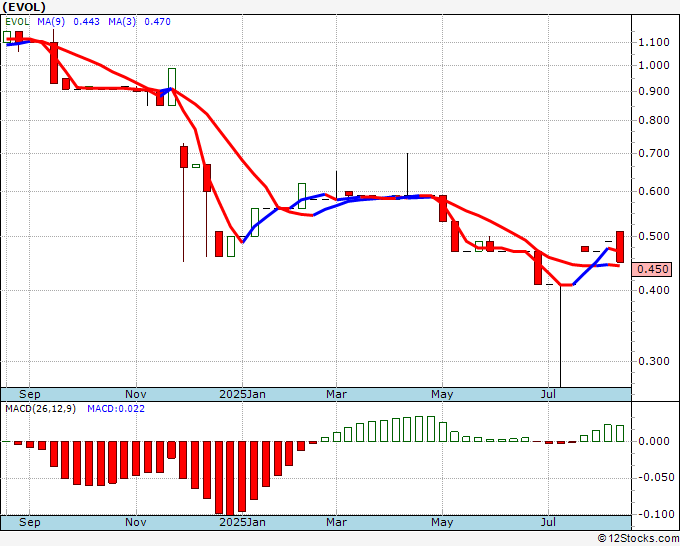The height and width of the screenshot is (546, 680).
Task: Click 2025Jan on the price chart date axis
Action: pyautogui.click(x=242, y=394)
